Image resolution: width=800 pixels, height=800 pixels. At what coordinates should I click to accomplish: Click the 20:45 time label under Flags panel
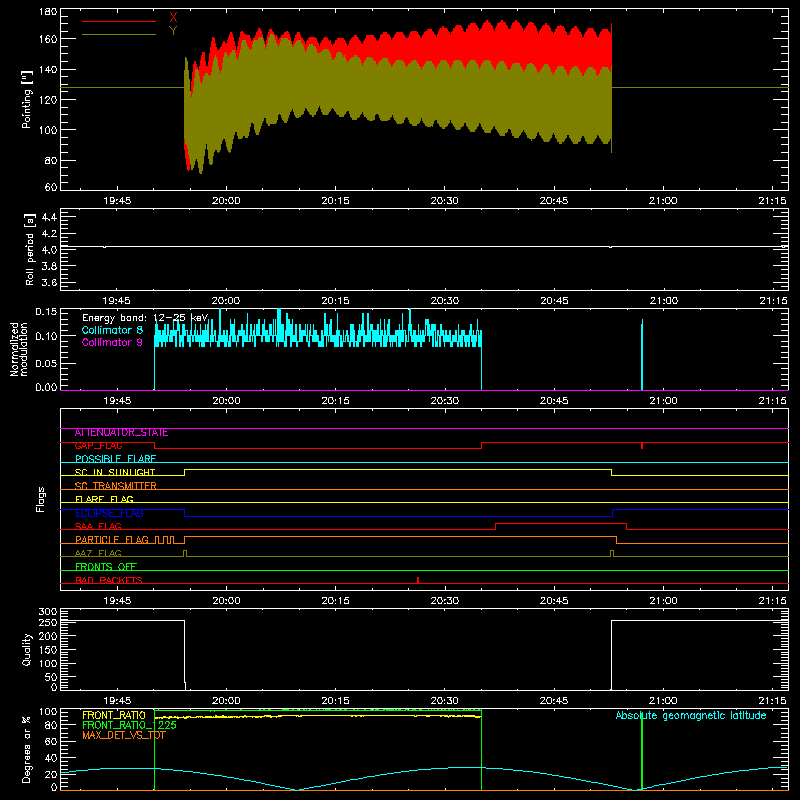(554, 601)
